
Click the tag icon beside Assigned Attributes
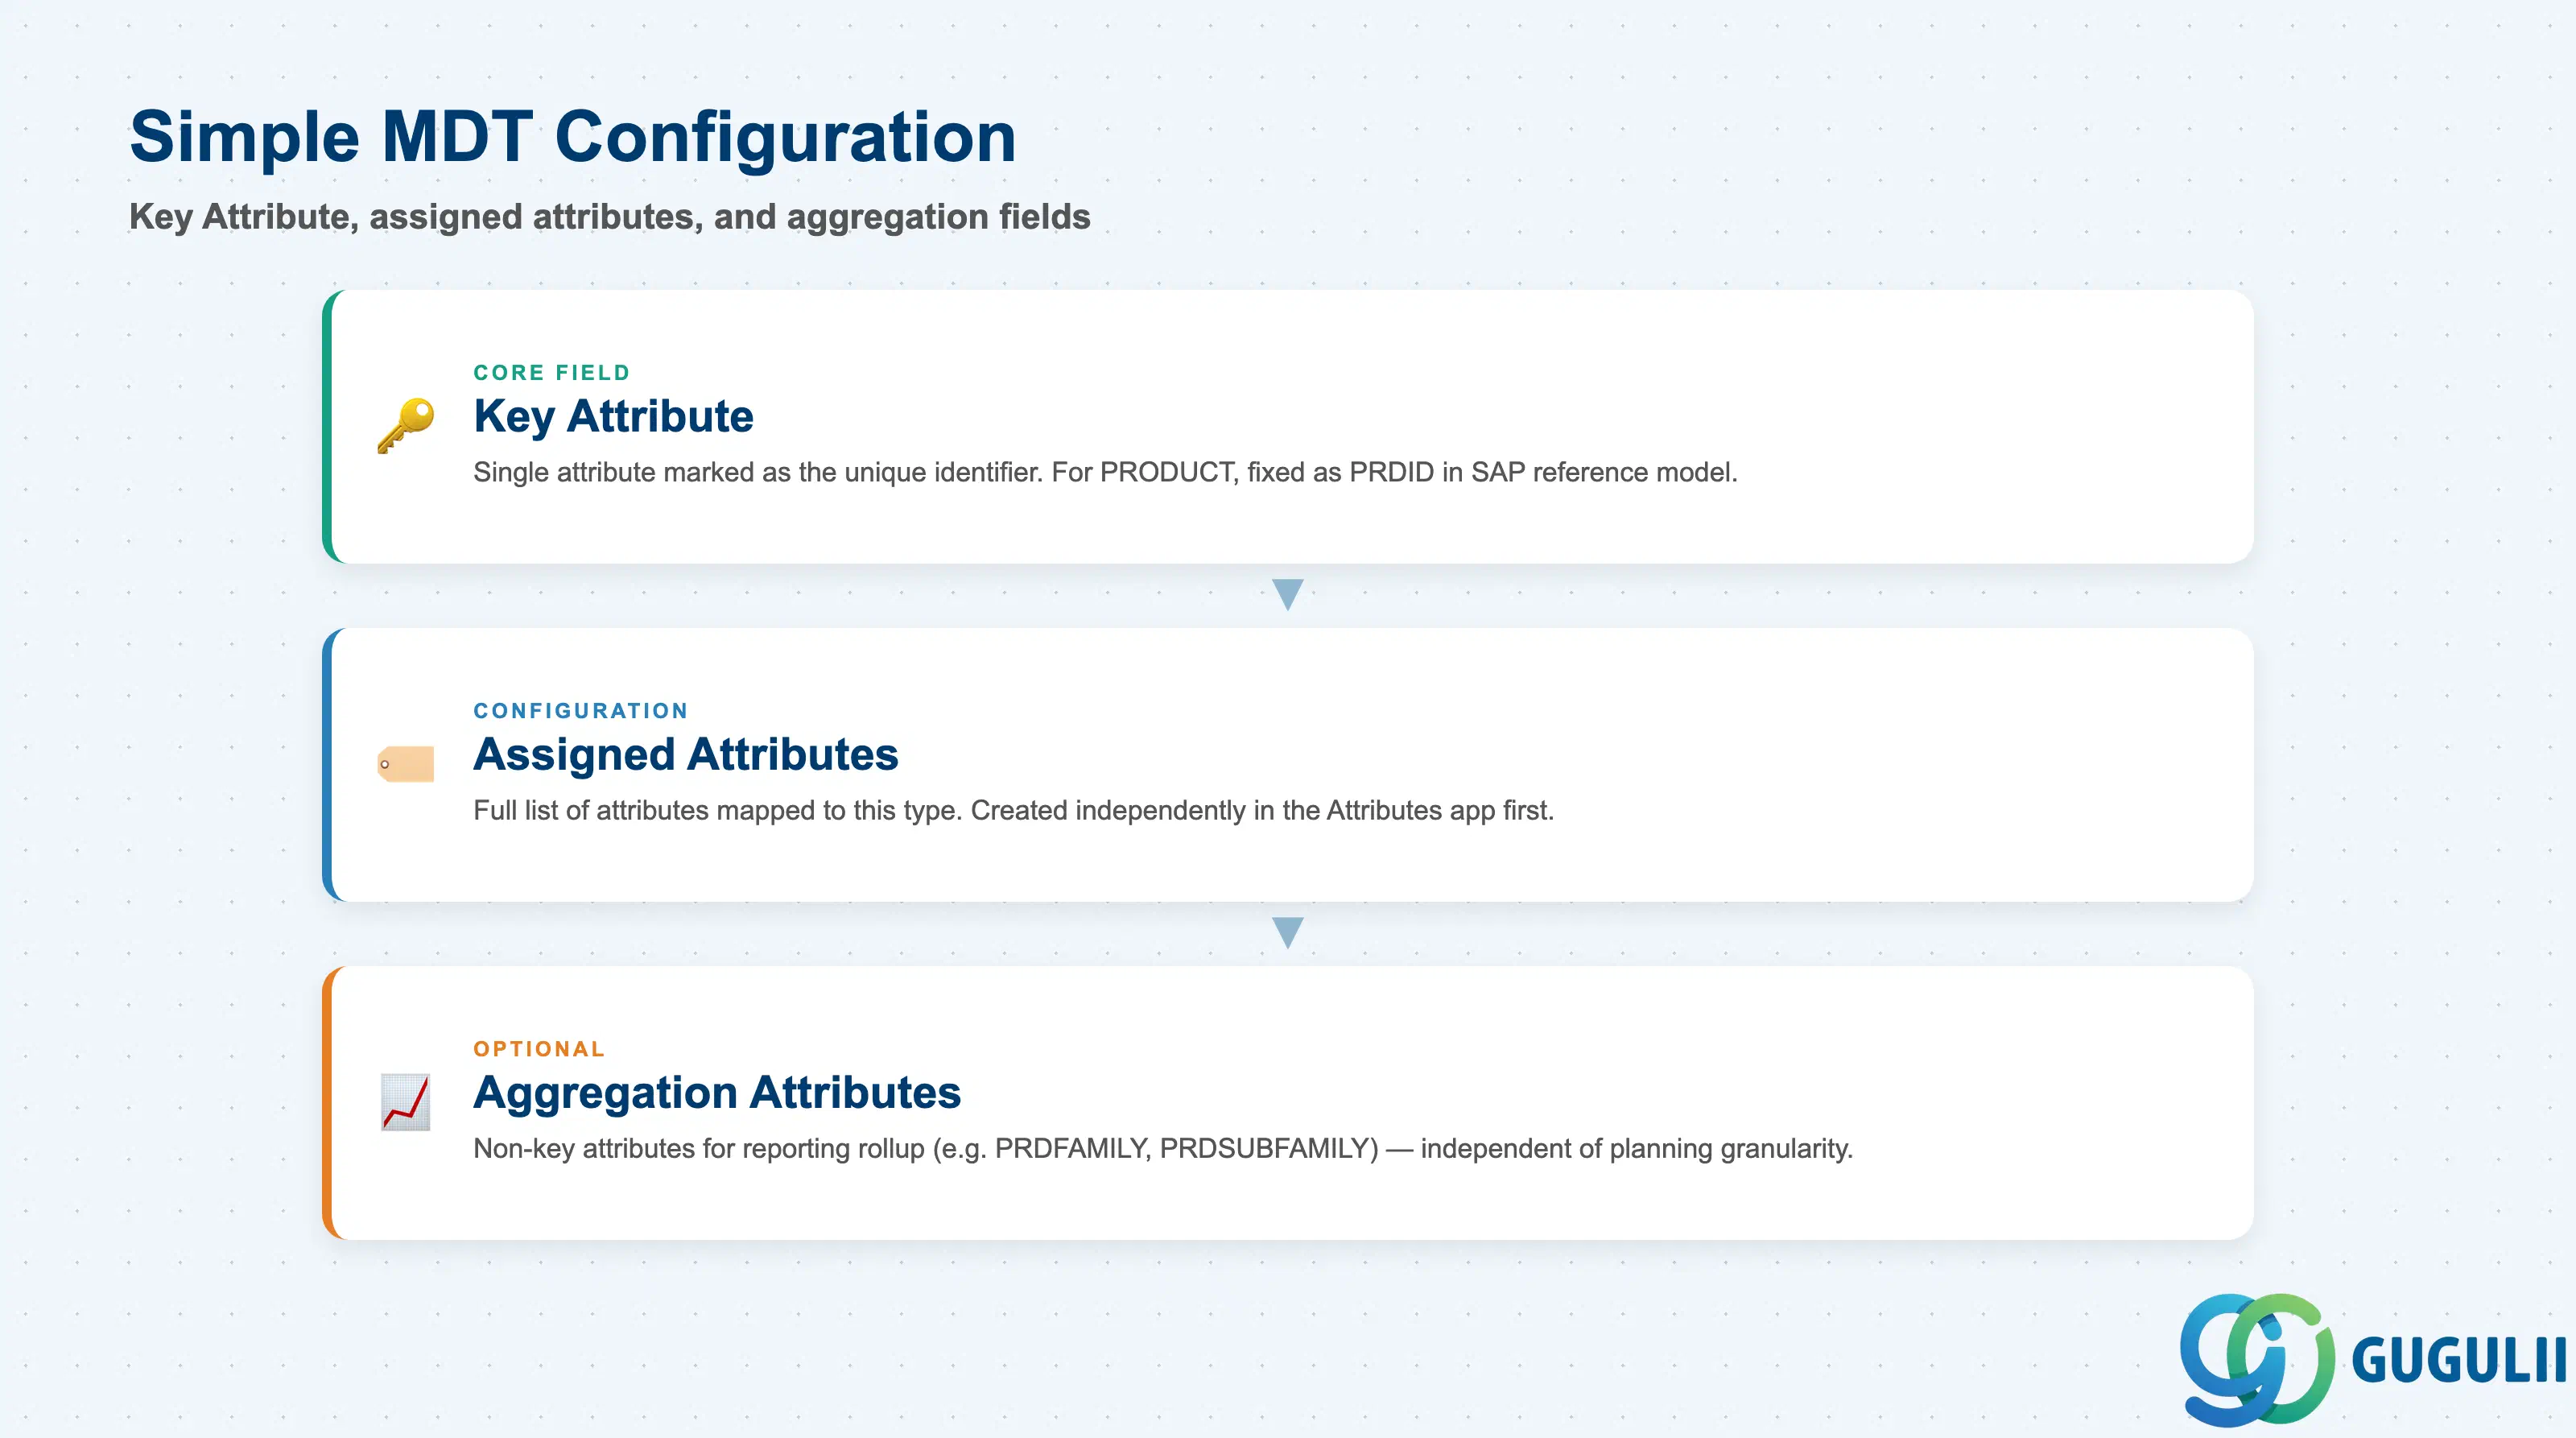(405, 764)
